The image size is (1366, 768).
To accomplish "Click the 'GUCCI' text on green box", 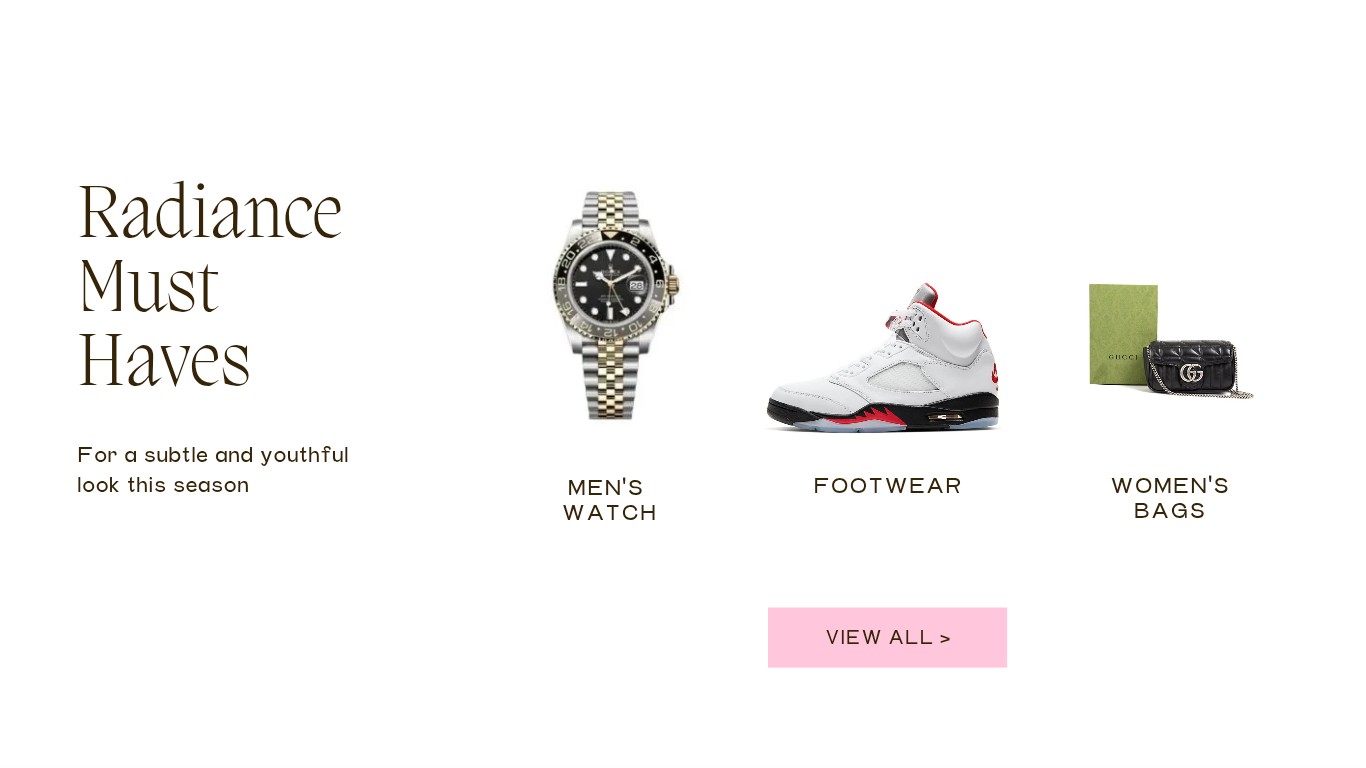I will 1123,356.
